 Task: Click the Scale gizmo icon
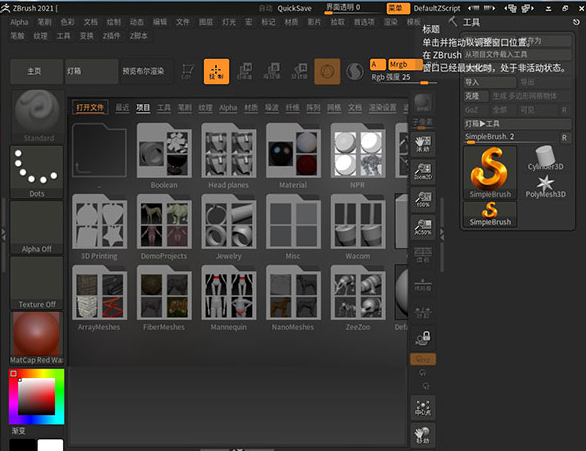click(272, 71)
